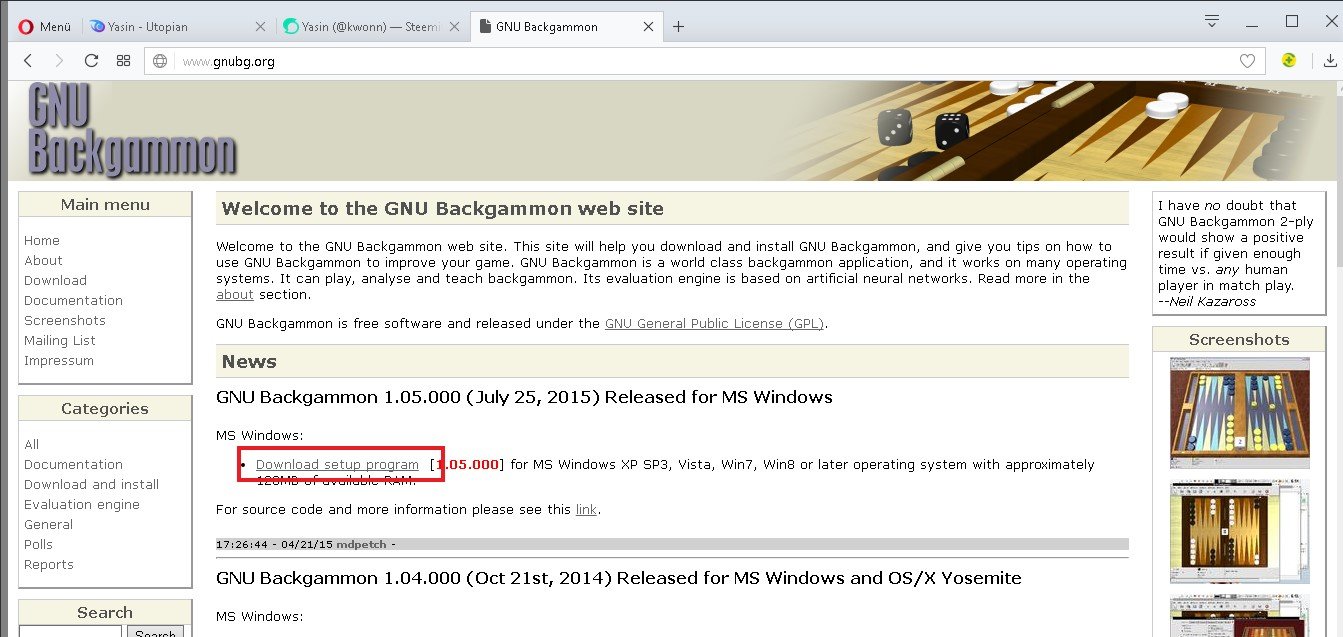Screen dimensions: 1343x637
Task: Click the Search button in sidebar
Action: point(155,633)
